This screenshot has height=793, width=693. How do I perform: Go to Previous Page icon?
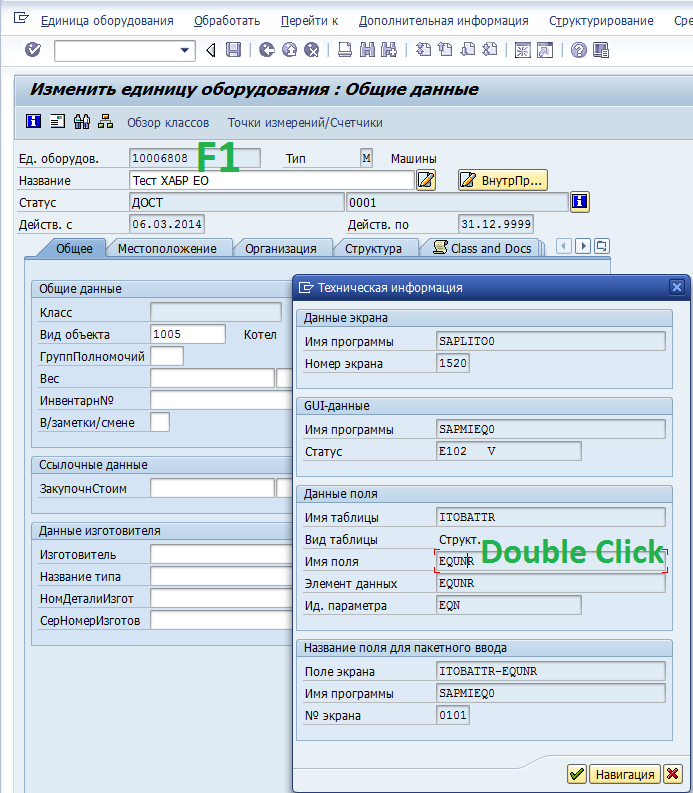pos(445,50)
